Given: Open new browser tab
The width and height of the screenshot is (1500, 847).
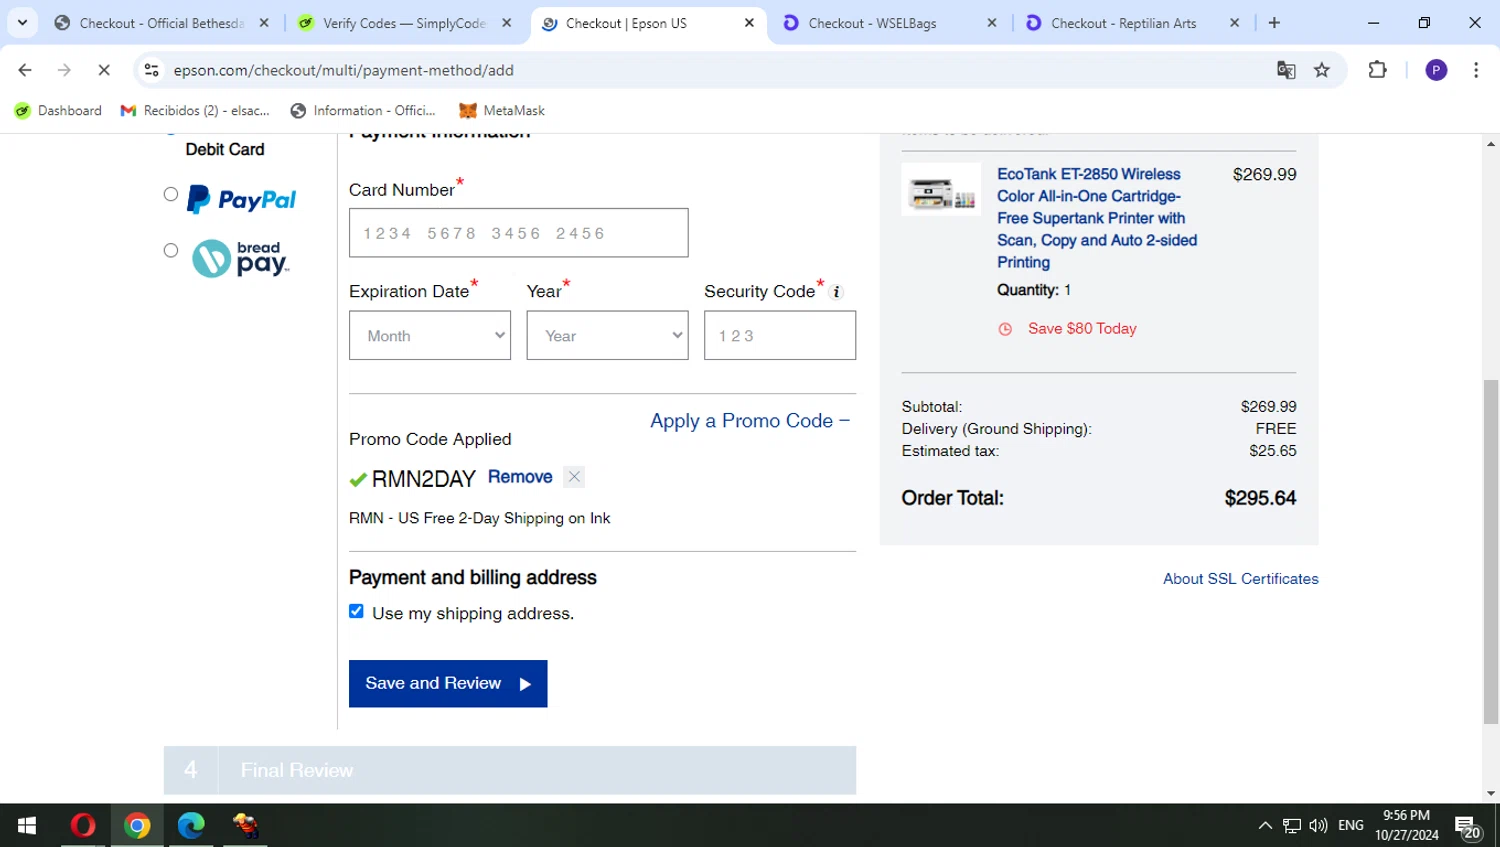Looking at the screenshot, I should [x=1274, y=23].
